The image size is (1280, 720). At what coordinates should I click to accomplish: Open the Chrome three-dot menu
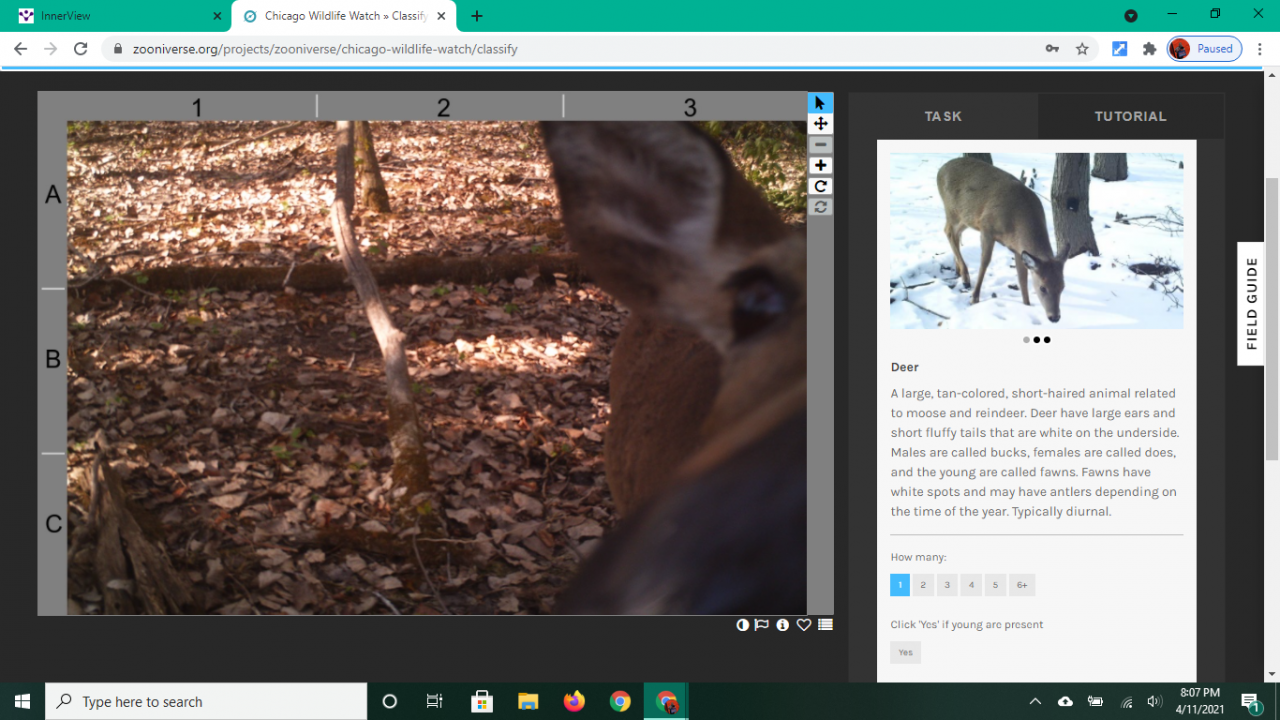point(1260,48)
